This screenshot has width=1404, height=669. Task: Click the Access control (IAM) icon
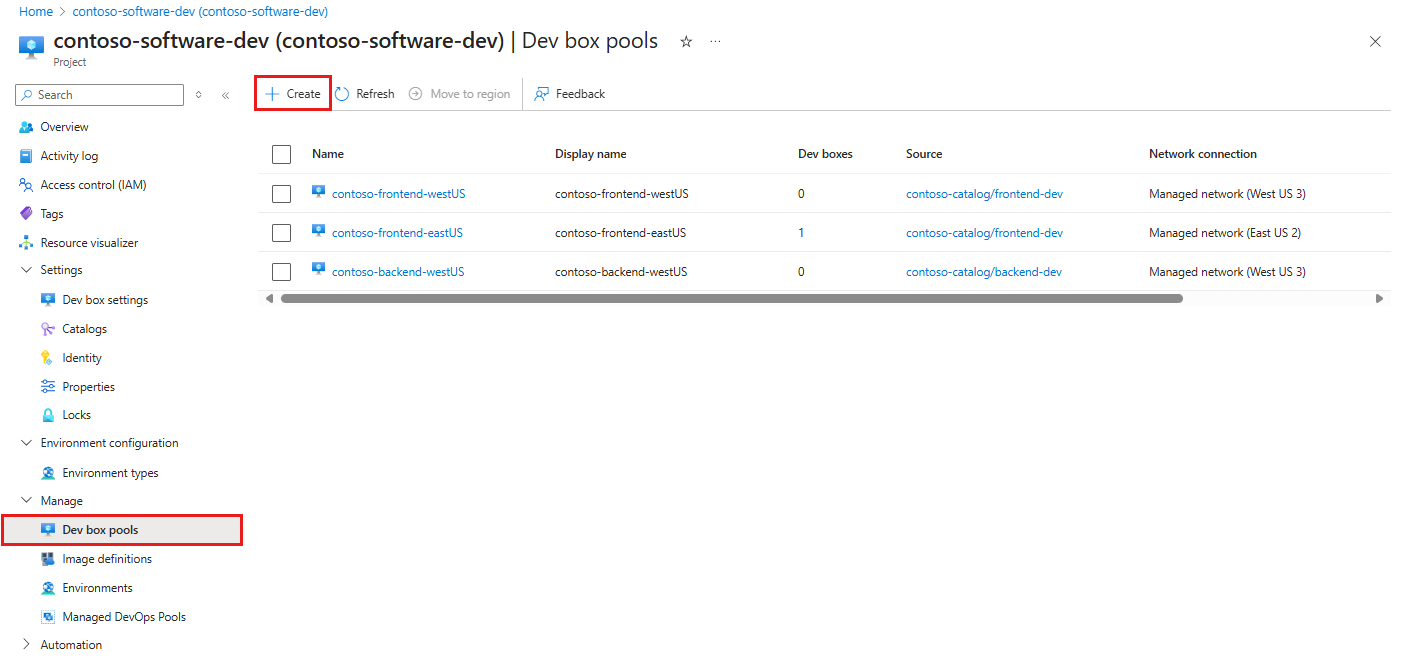[25, 184]
